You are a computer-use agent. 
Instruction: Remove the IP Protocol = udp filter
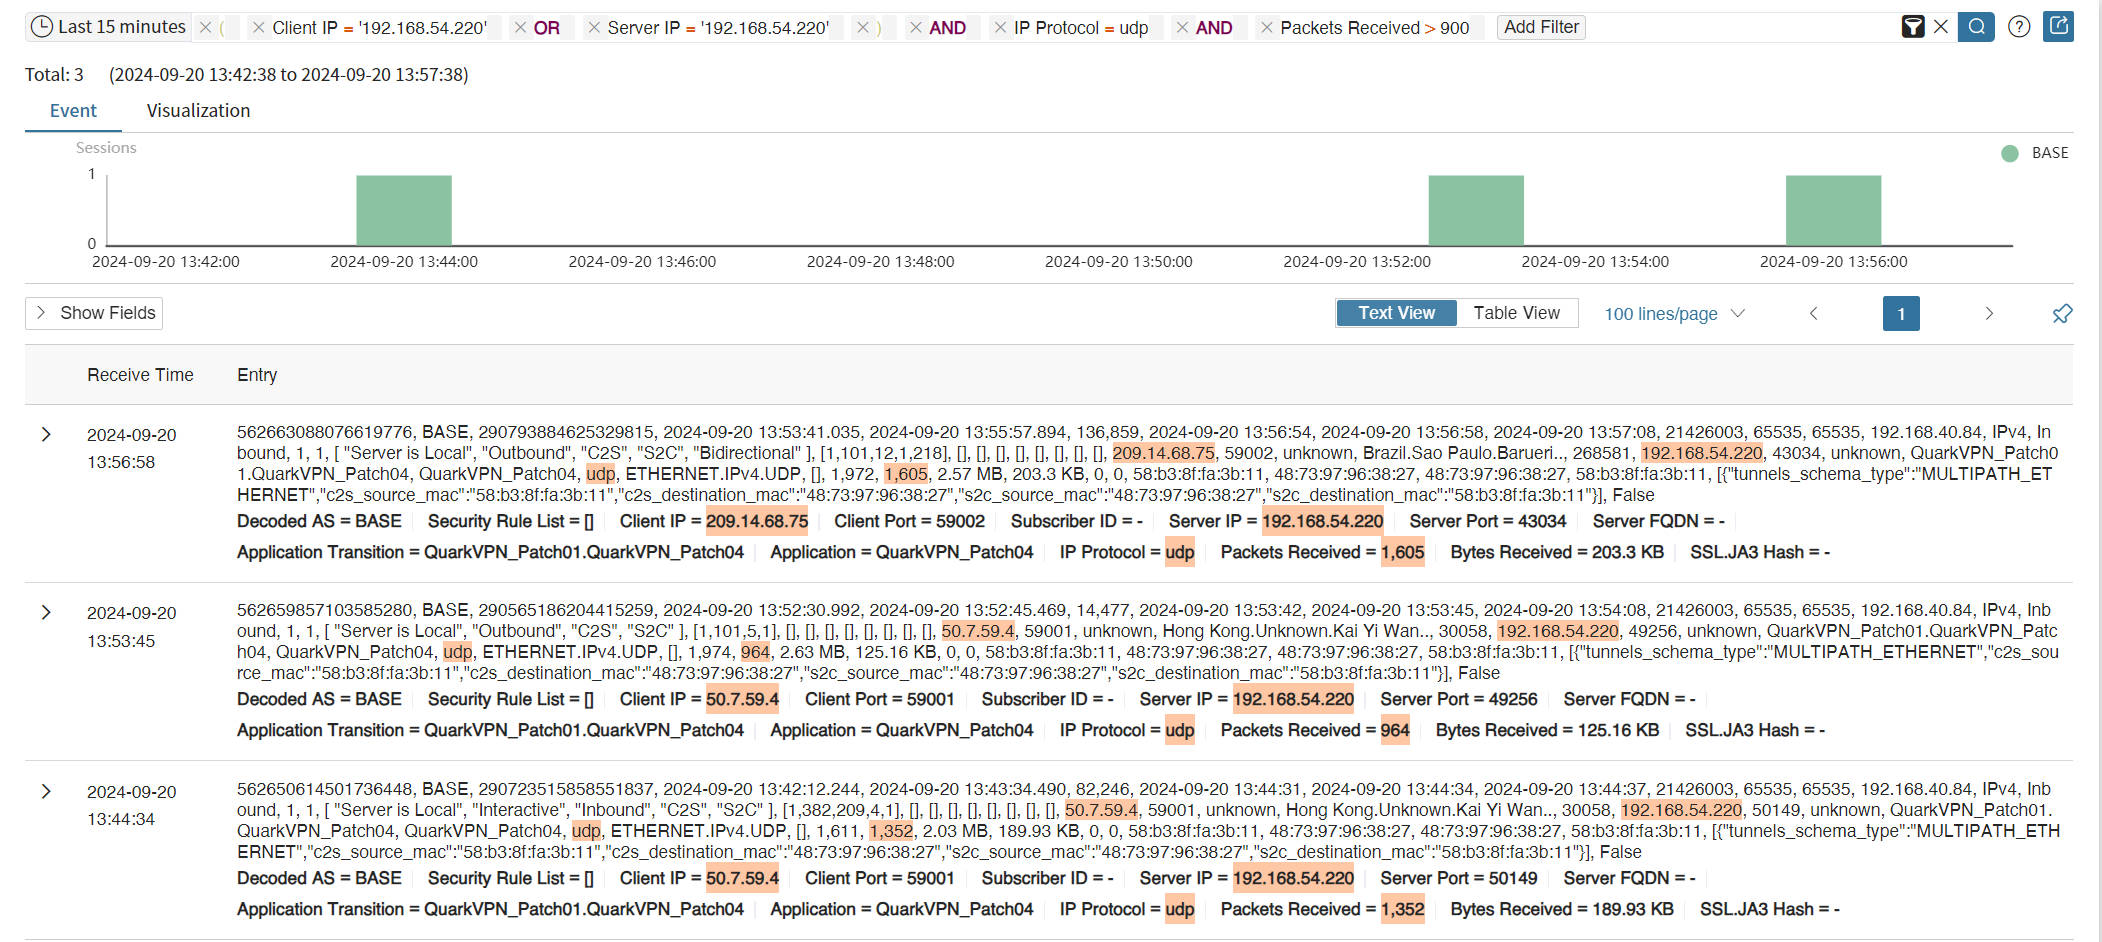click(1000, 28)
